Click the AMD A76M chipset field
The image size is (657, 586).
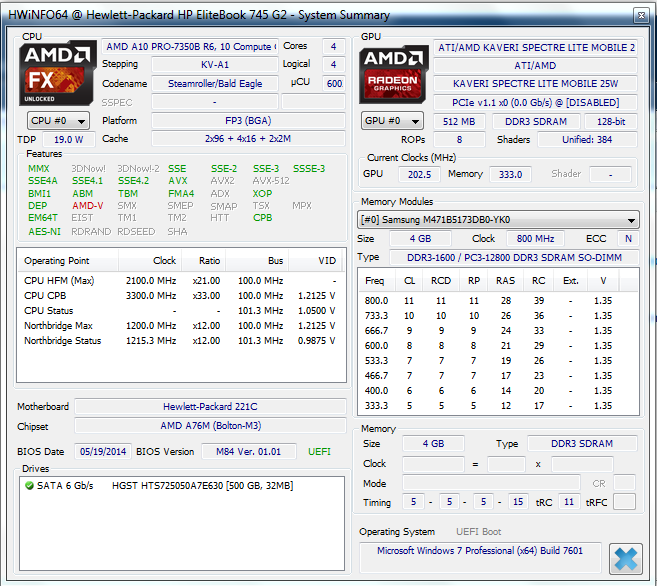pos(210,427)
